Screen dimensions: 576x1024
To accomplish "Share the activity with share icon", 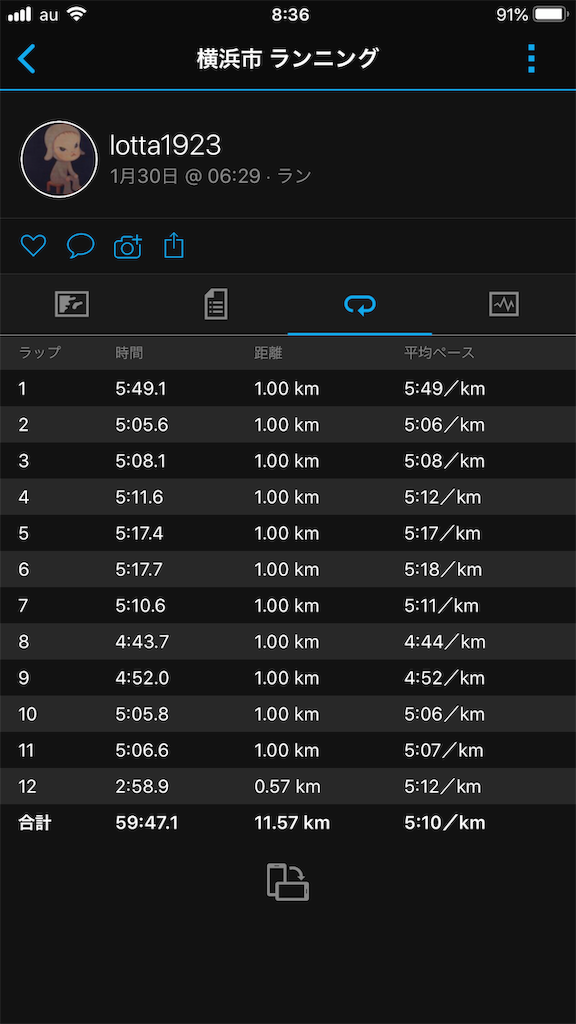I will tap(174, 246).
